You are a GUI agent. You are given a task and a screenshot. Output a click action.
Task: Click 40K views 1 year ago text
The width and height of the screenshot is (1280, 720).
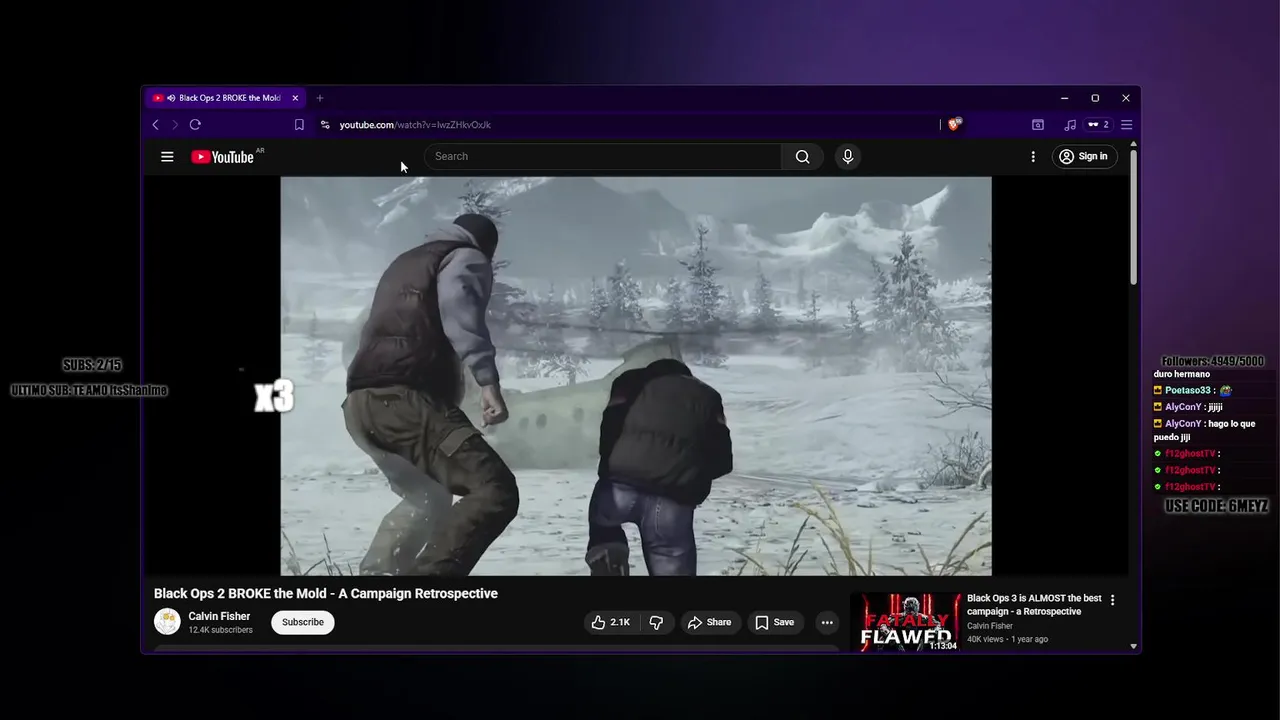[x=1007, y=639]
